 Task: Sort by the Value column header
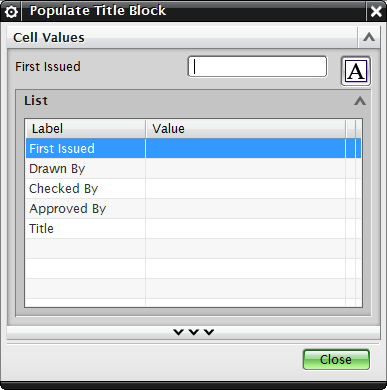[246, 129]
